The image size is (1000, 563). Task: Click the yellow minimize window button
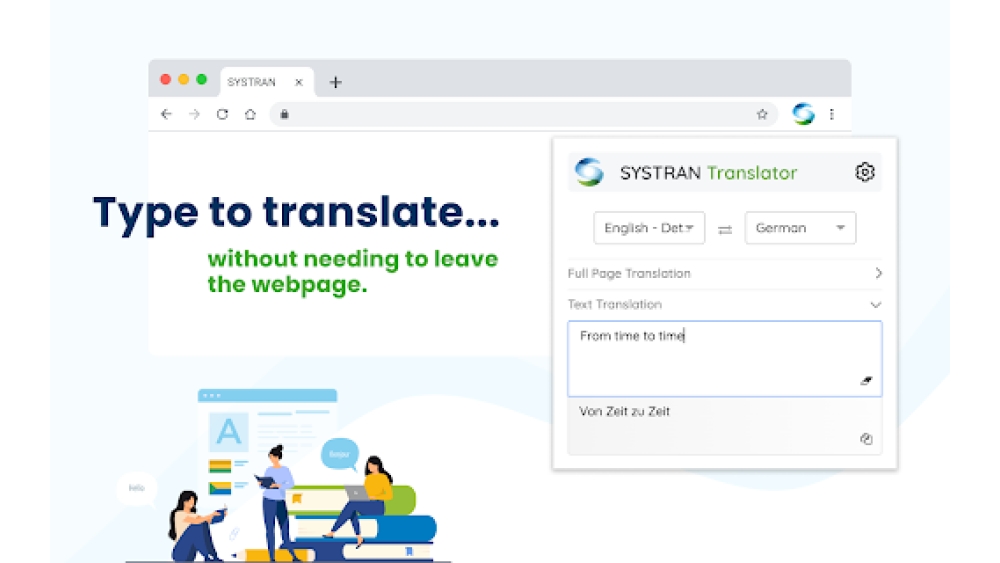click(184, 79)
